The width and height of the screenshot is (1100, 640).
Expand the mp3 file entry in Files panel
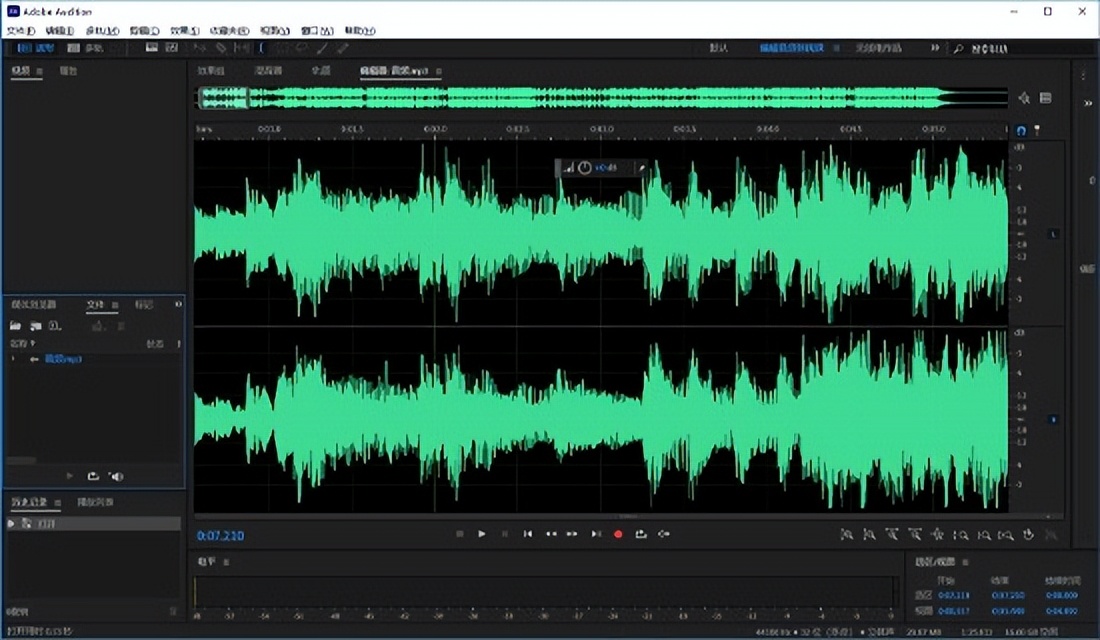[13, 358]
